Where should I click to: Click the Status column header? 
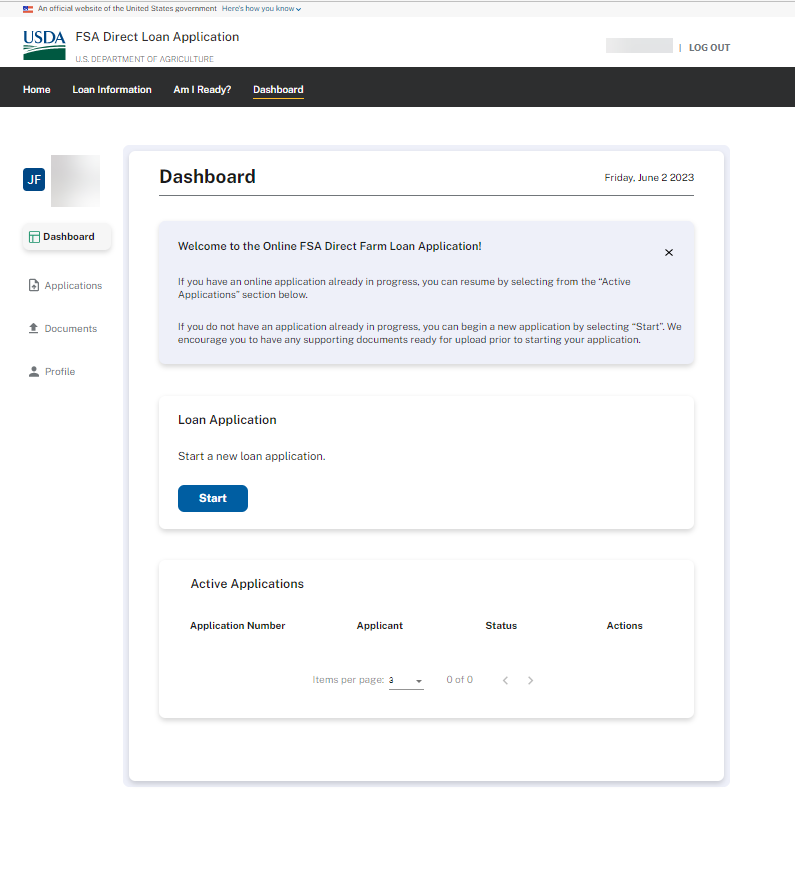(x=501, y=625)
